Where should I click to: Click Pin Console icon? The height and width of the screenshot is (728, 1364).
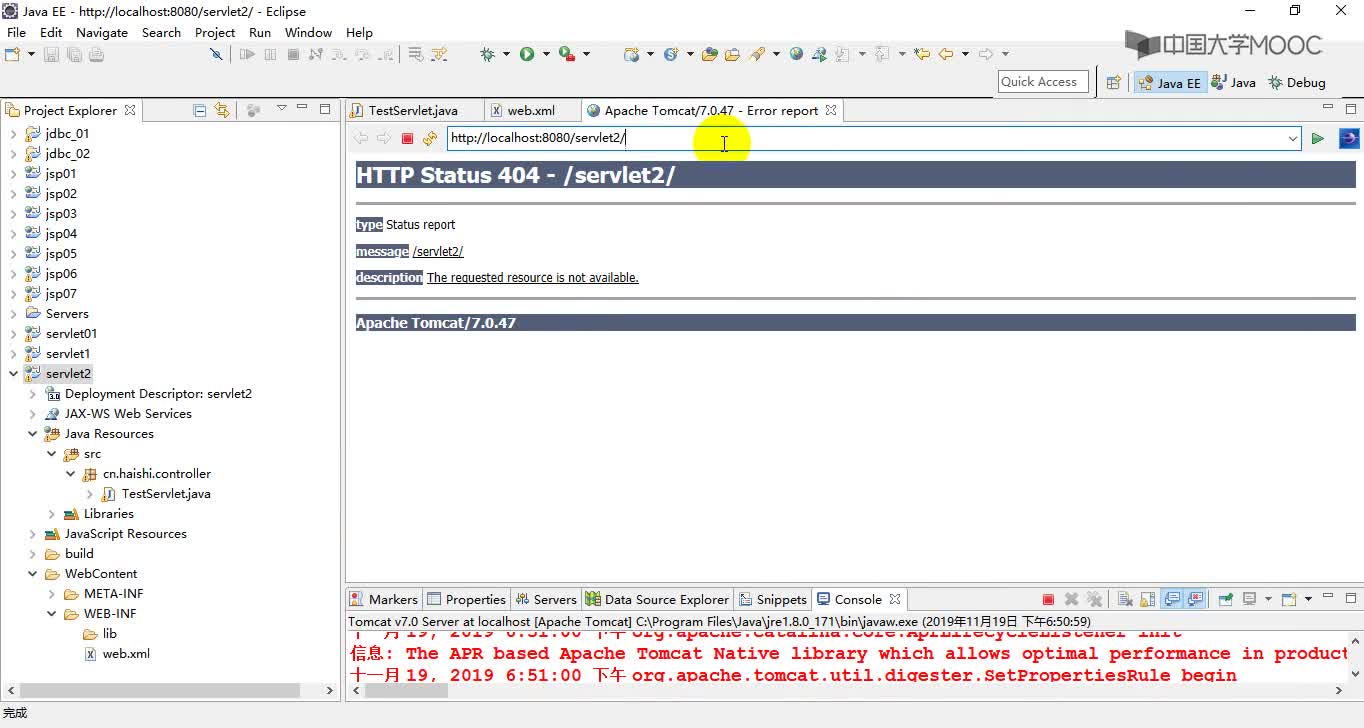pyautogui.click(x=1225, y=599)
